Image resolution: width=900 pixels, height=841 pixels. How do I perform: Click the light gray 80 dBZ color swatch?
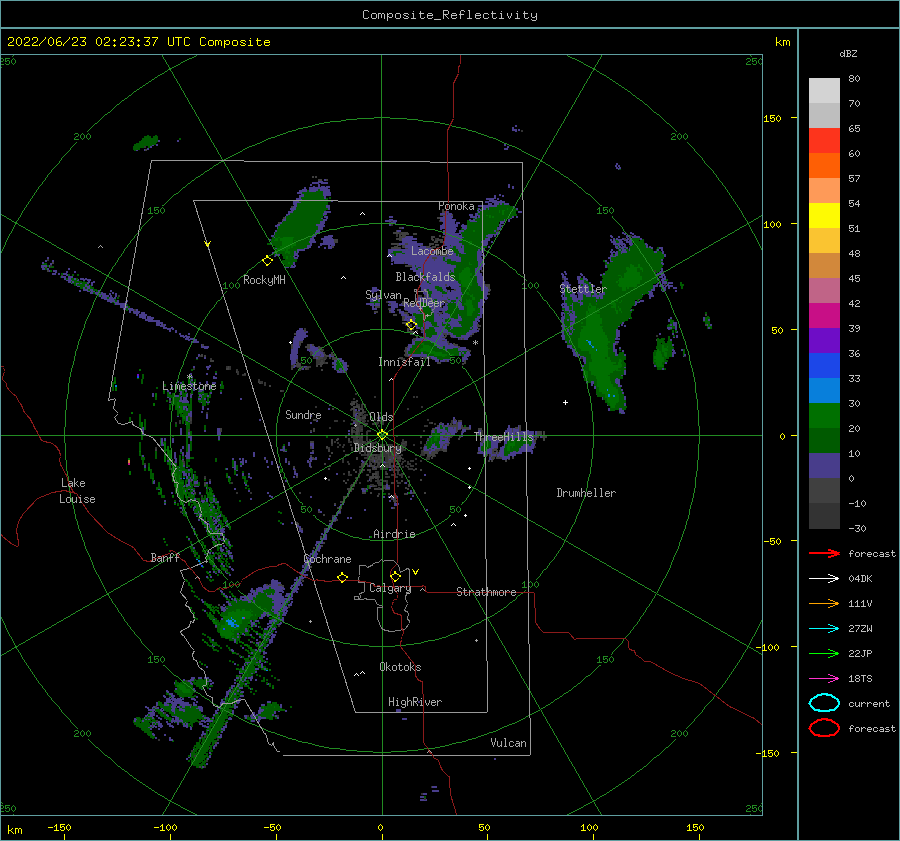click(x=824, y=90)
